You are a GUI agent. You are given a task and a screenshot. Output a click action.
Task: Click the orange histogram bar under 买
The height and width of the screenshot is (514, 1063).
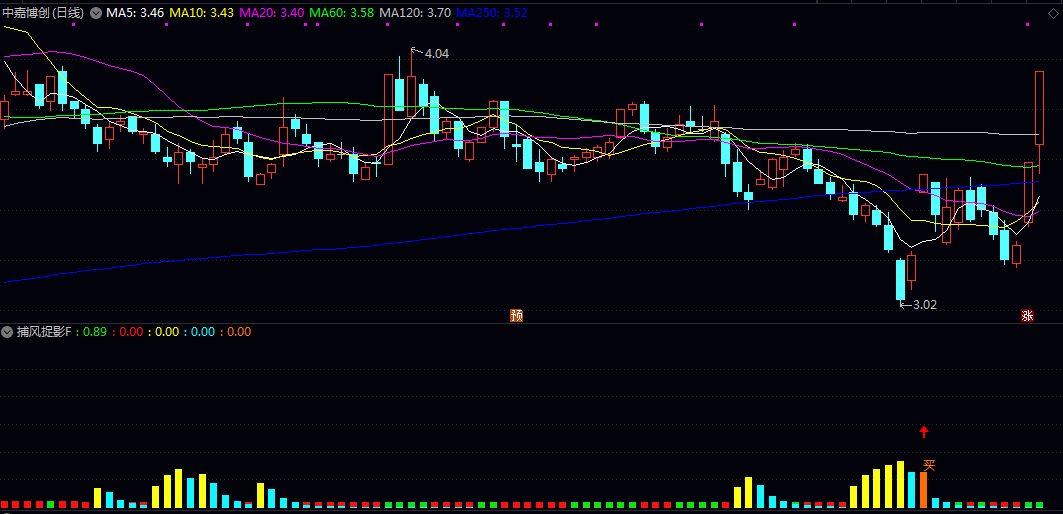point(923,490)
